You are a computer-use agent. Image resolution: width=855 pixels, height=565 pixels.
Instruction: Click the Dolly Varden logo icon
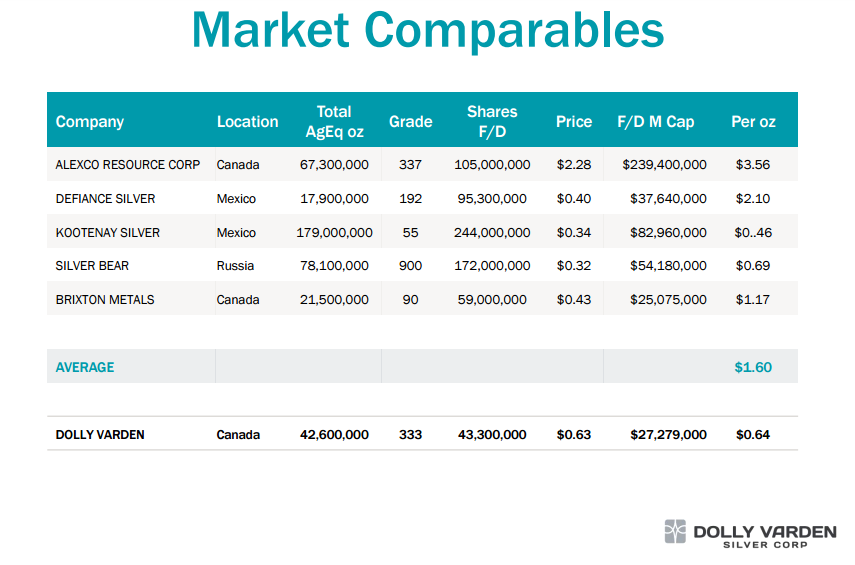click(x=675, y=531)
